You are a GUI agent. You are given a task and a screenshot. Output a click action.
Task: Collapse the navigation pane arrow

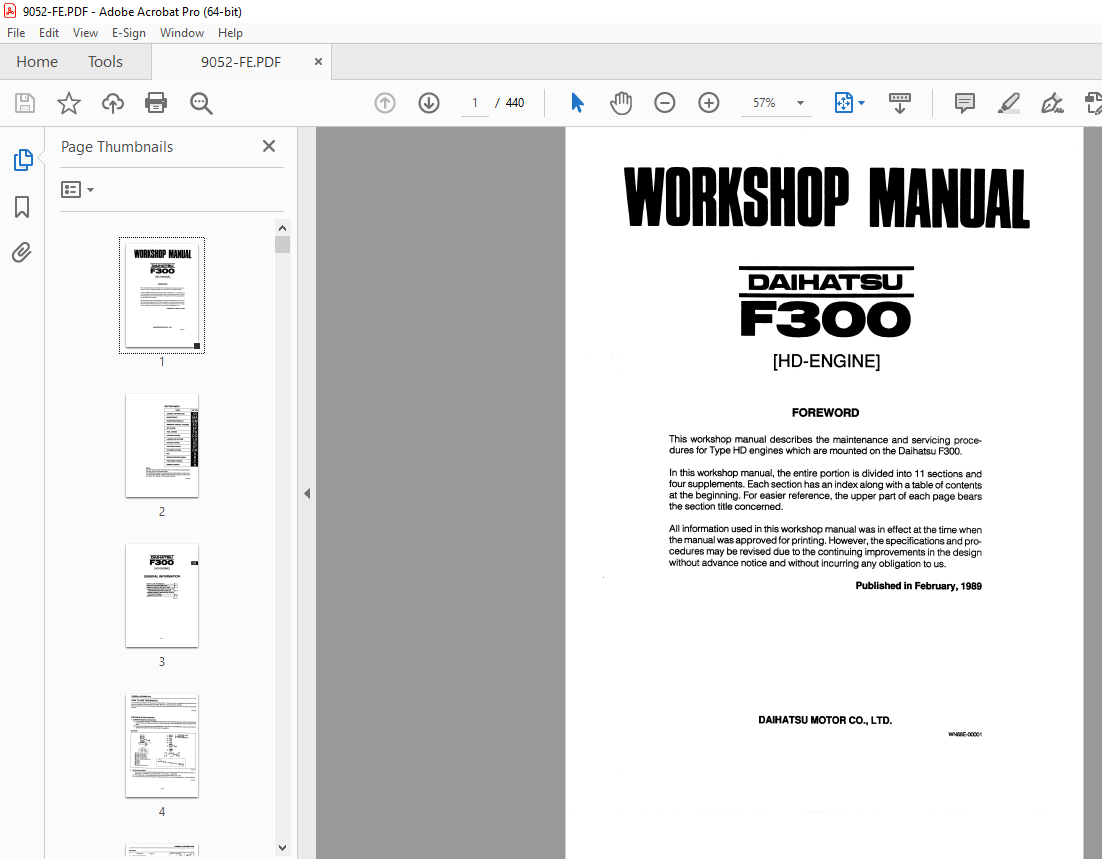pos(307,493)
